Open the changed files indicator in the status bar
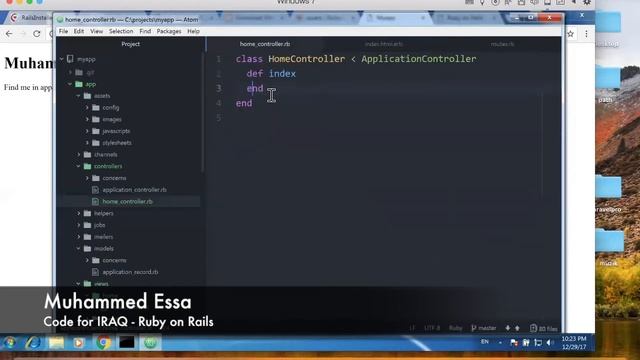Image resolution: width=640 pixels, height=360 pixels. 543,328
